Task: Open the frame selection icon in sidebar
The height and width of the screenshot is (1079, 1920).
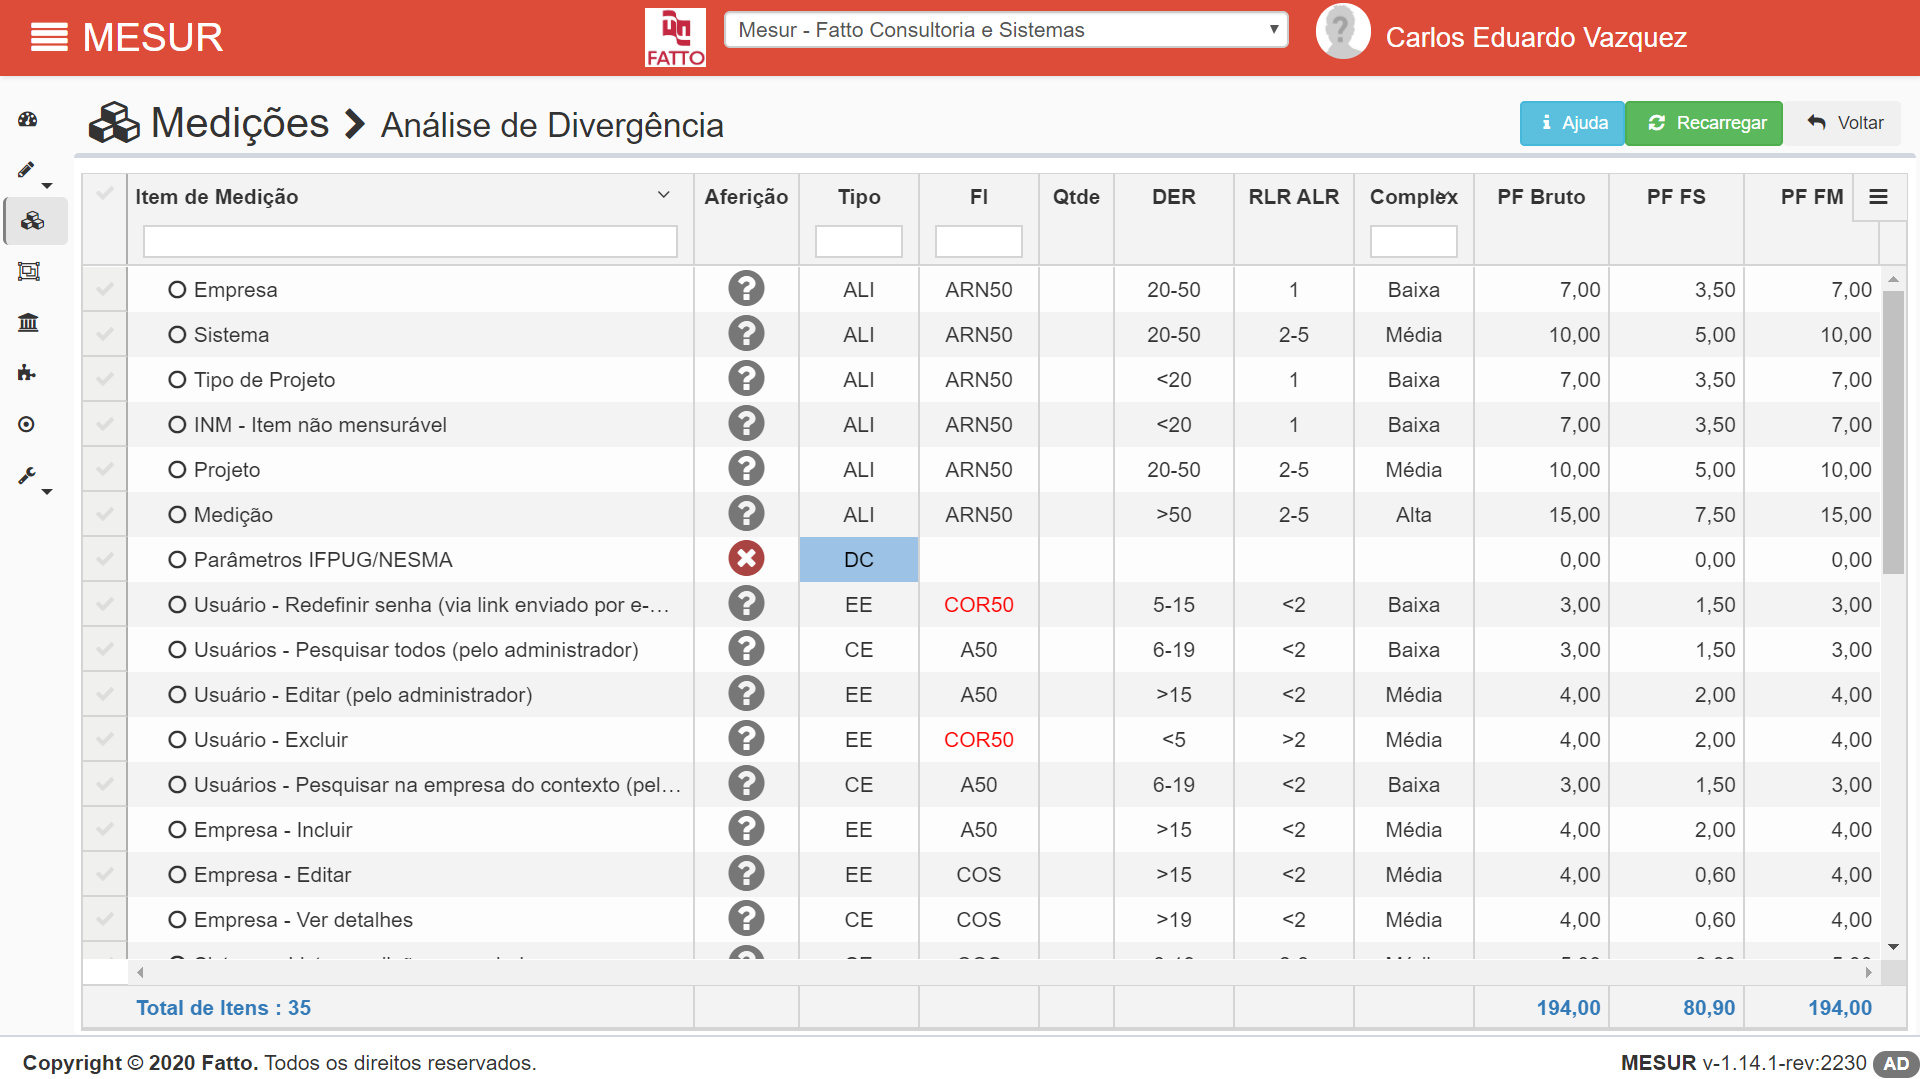Action: 29,272
